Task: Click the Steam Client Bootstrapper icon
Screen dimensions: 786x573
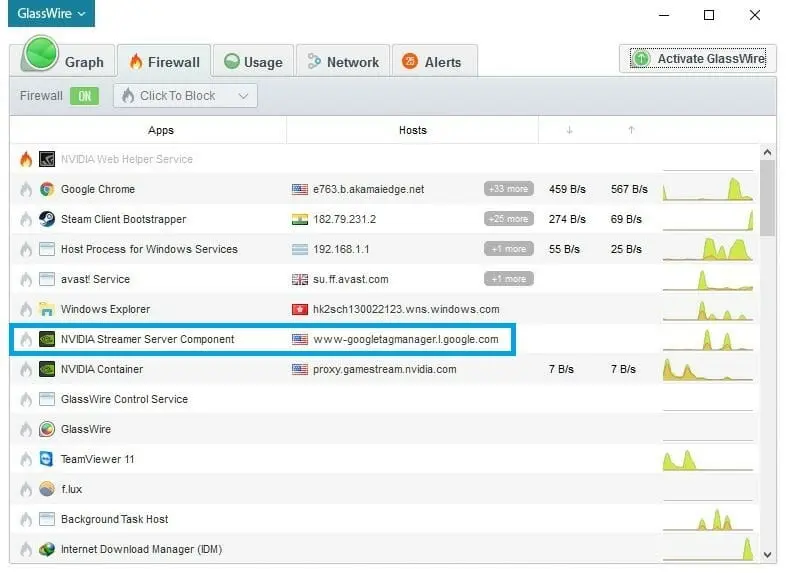Action: tap(47, 219)
